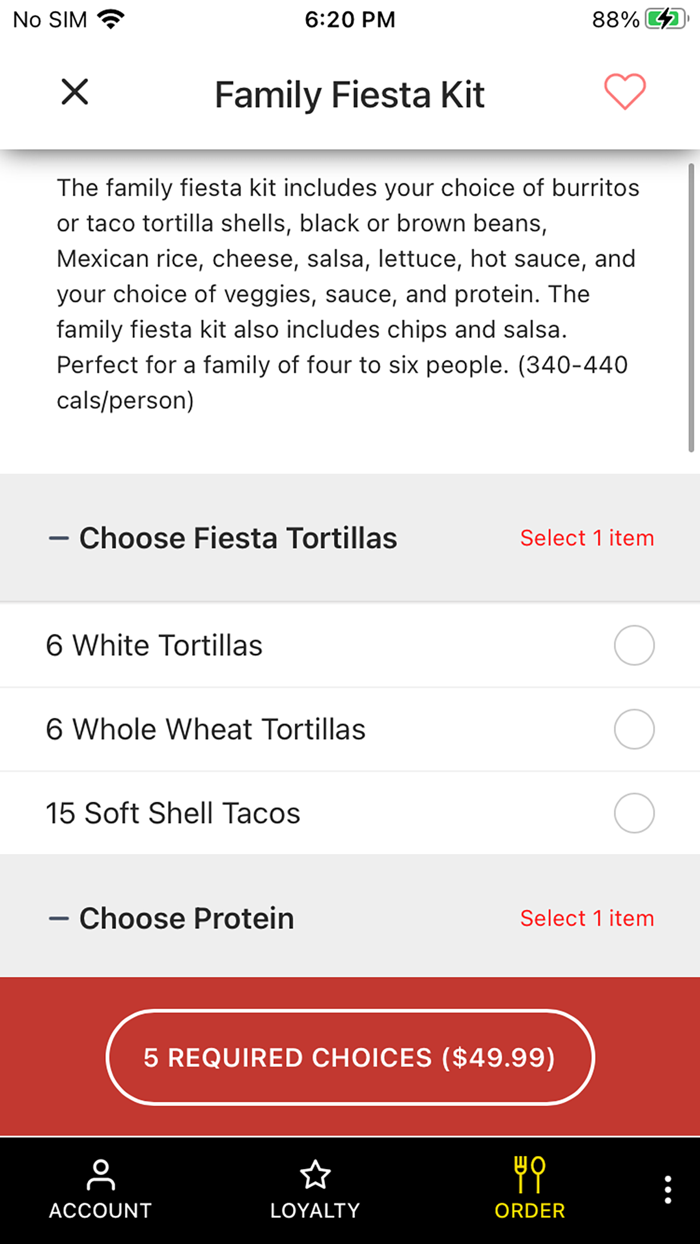Favorite the Family Fiesta Kit with the heart
The width and height of the screenshot is (700, 1244).
pyautogui.click(x=625, y=92)
